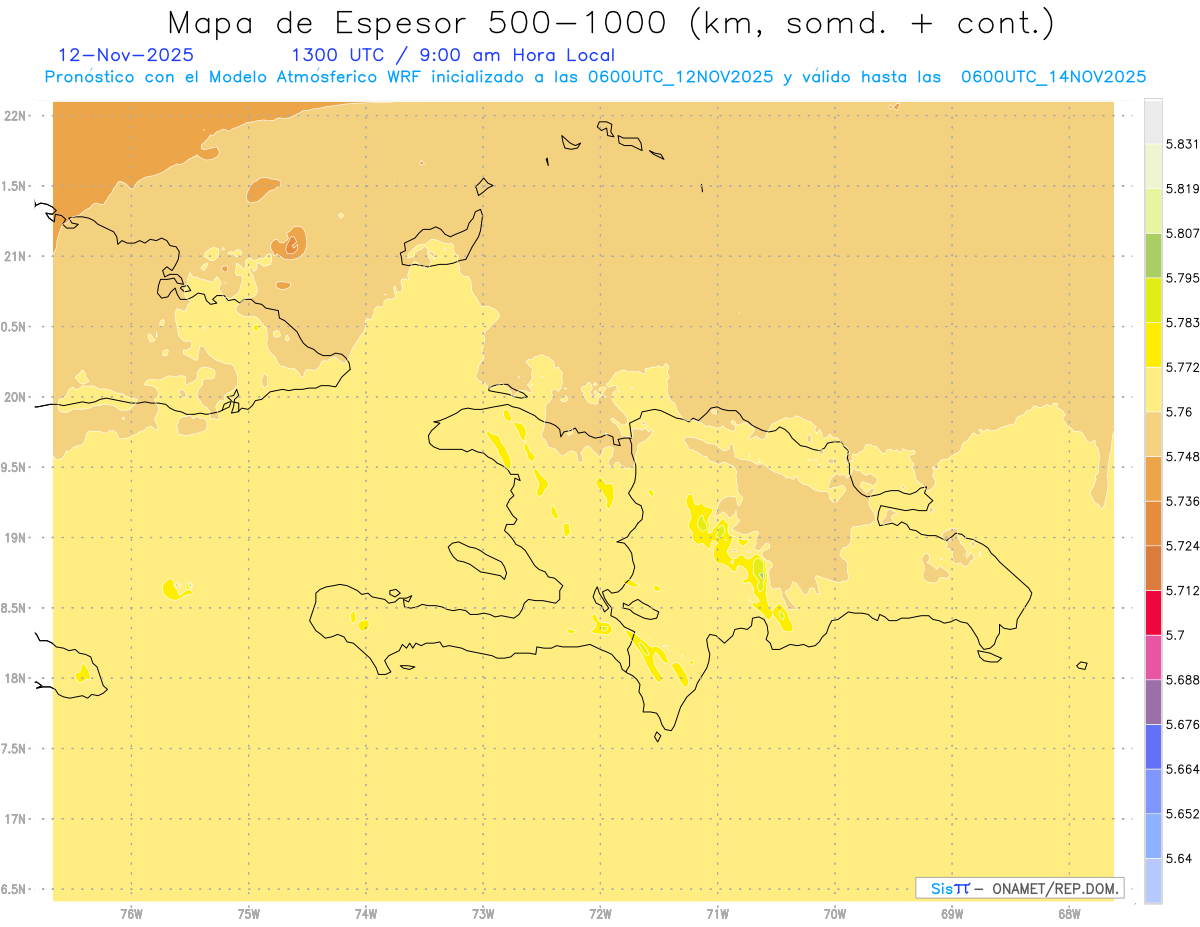The height and width of the screenshot is (927, 1200).
Task: Click the colorbar value '5.7'
Action: 1176,635
